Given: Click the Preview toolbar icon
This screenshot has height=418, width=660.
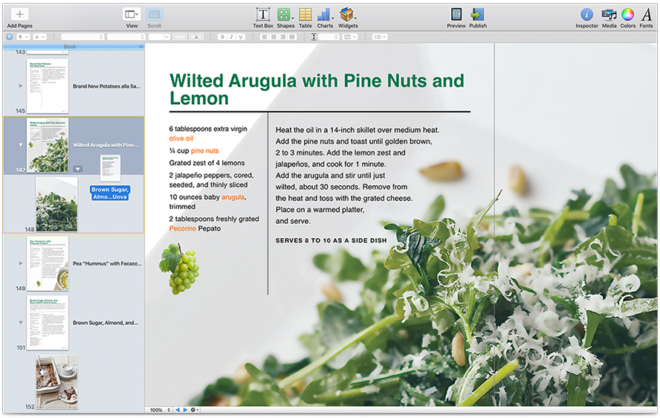Looking at the screenshot, I should click(x=456, y=18).
